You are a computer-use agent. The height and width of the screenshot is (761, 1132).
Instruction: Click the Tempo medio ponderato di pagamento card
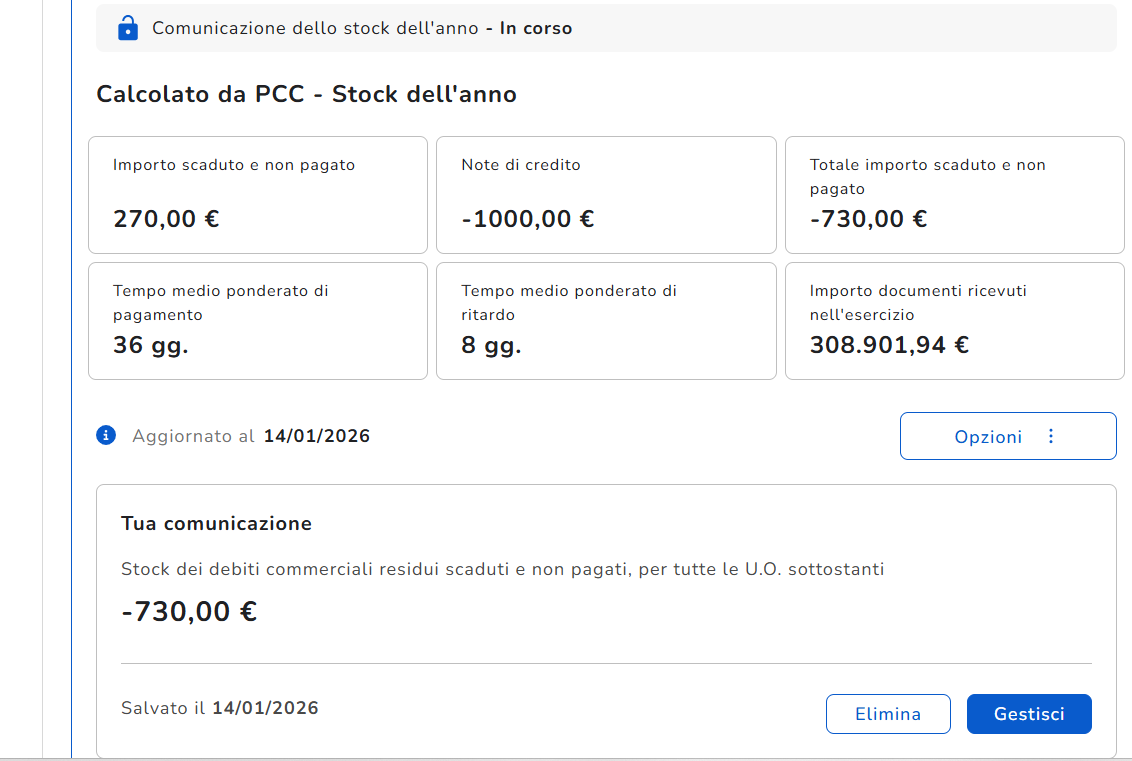click(x=258, y=321)
